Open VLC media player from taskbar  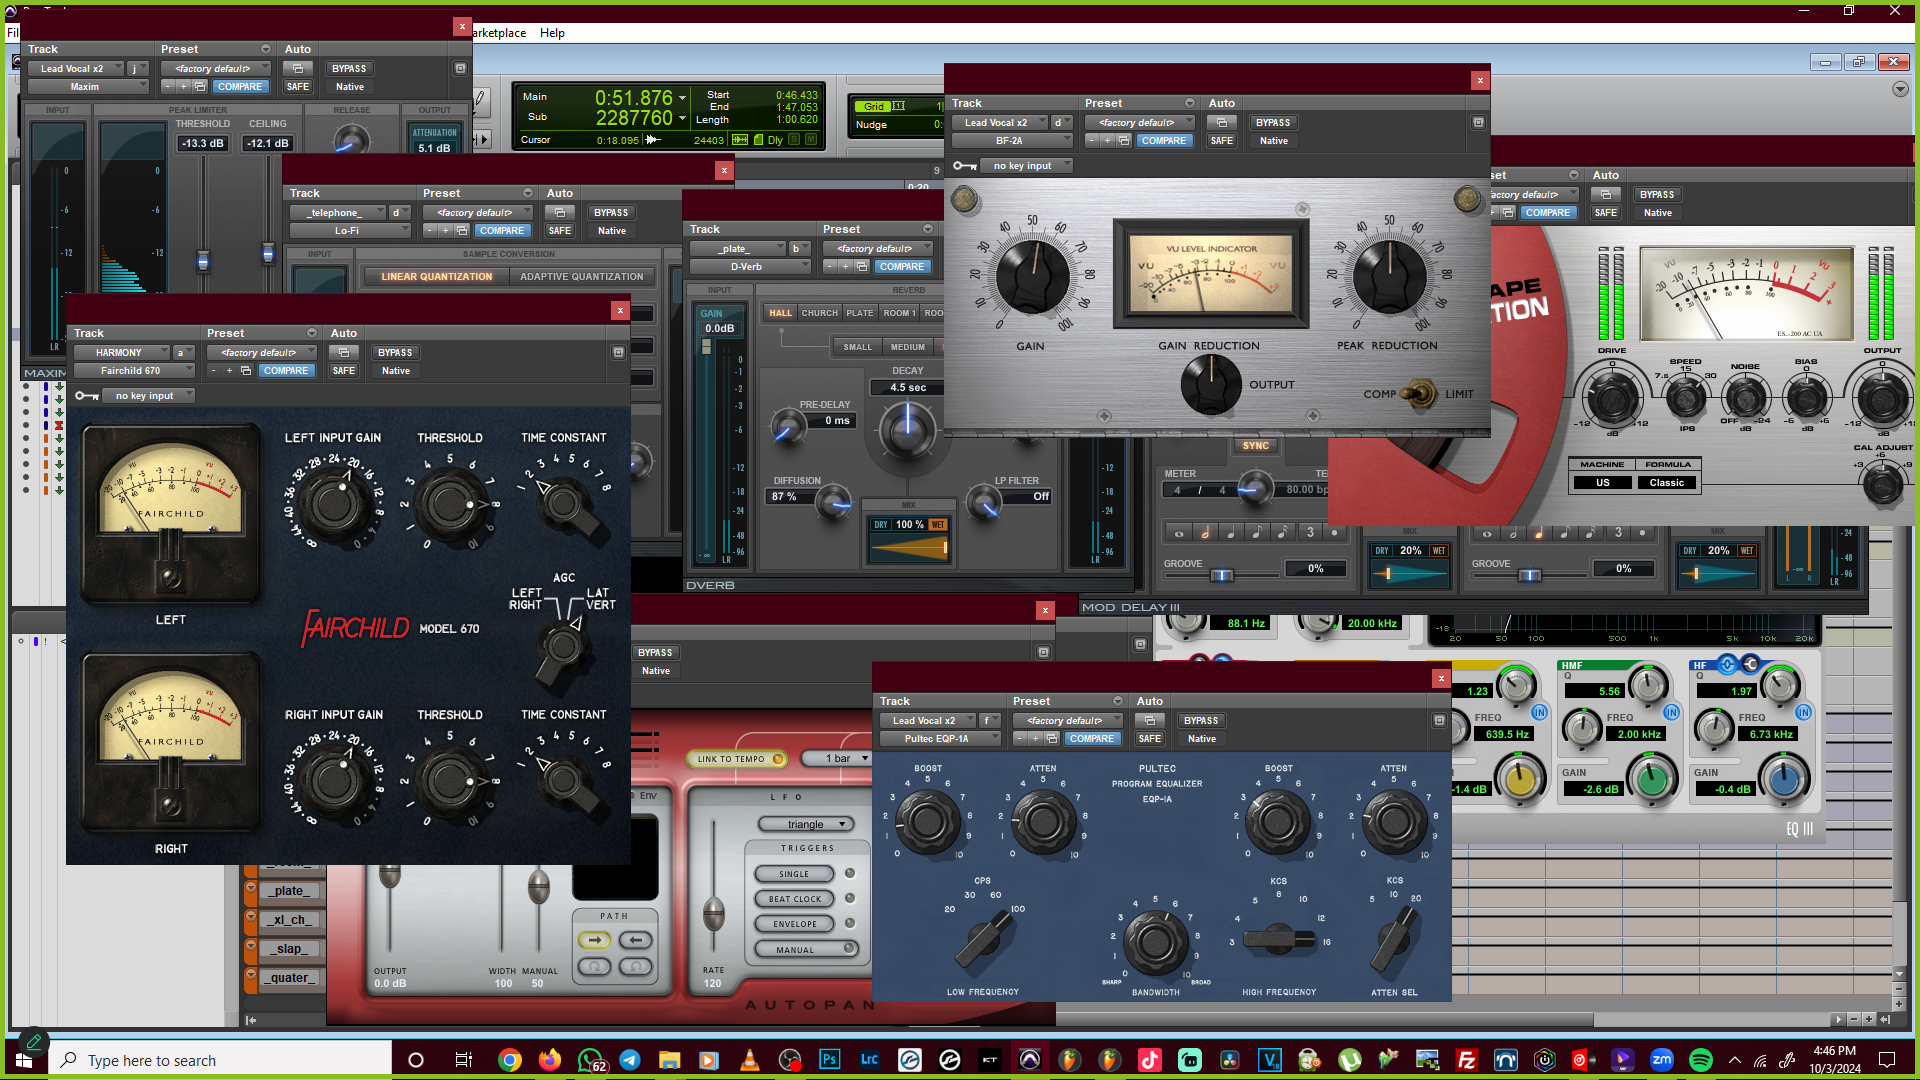[749, 1060]
